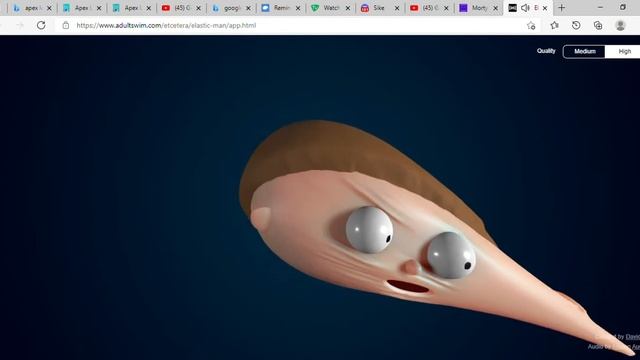640x360 pixels.
Task: Open the user profile avatar
Action: (620, 25)
